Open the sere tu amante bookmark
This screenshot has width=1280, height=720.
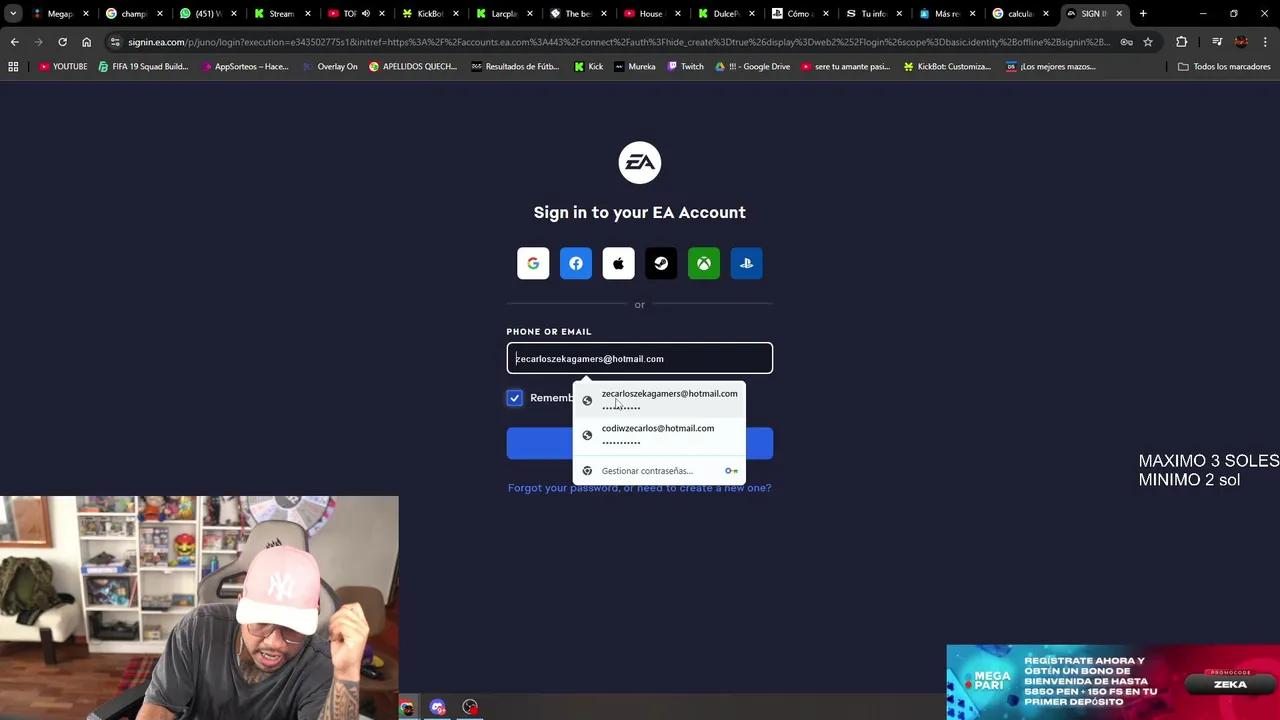846,66
